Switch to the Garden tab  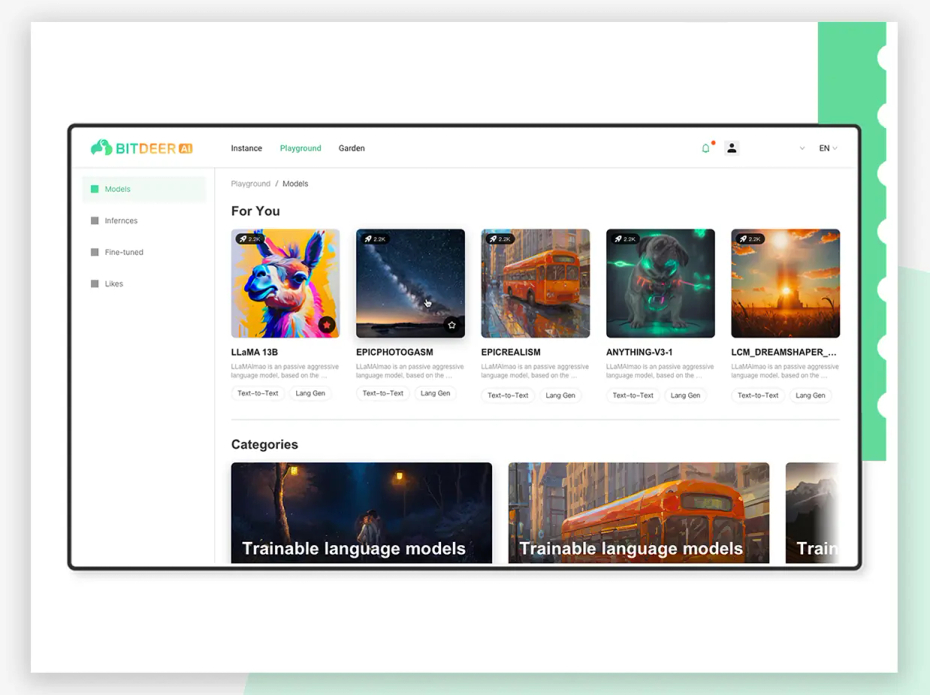[352, 148]
